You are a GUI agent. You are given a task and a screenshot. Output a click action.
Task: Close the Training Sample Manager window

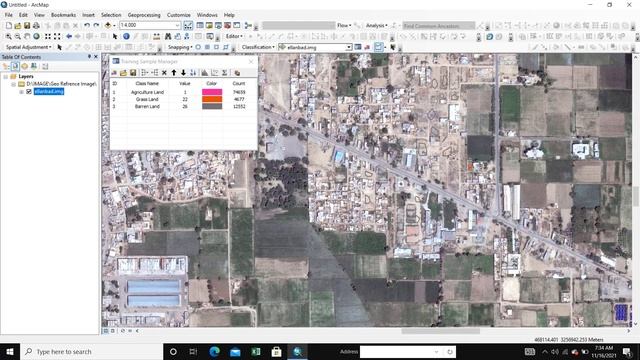click(x=251, y=62)
